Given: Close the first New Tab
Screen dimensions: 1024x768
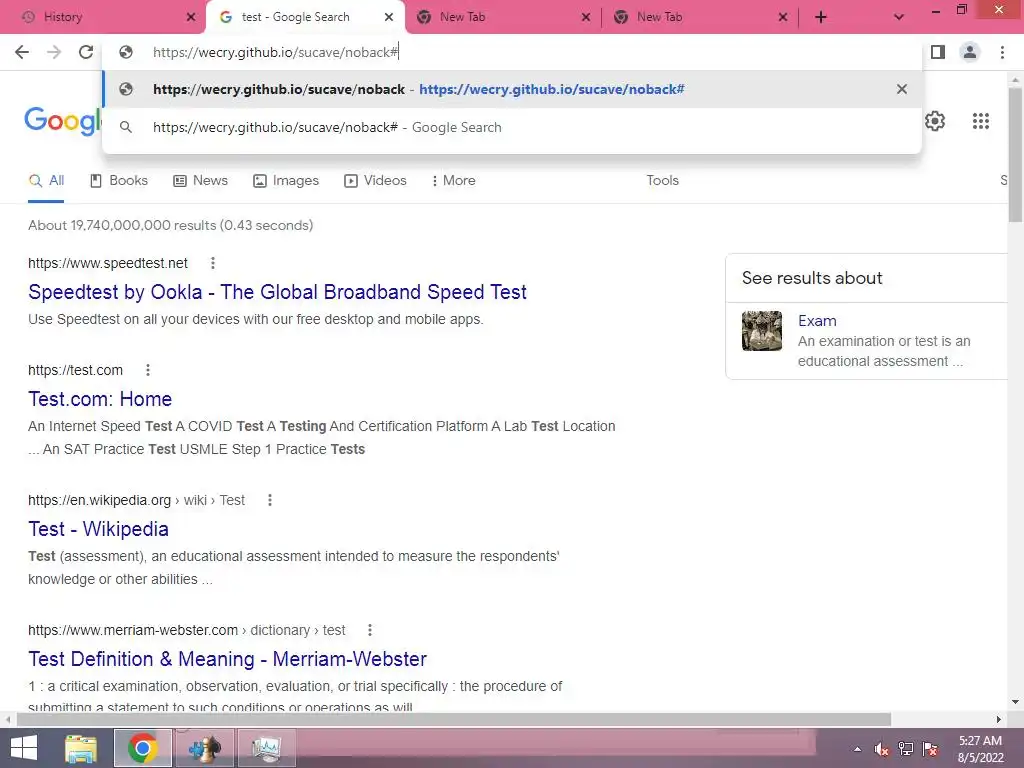Looking at the screenshot, I should pos(585,17).
